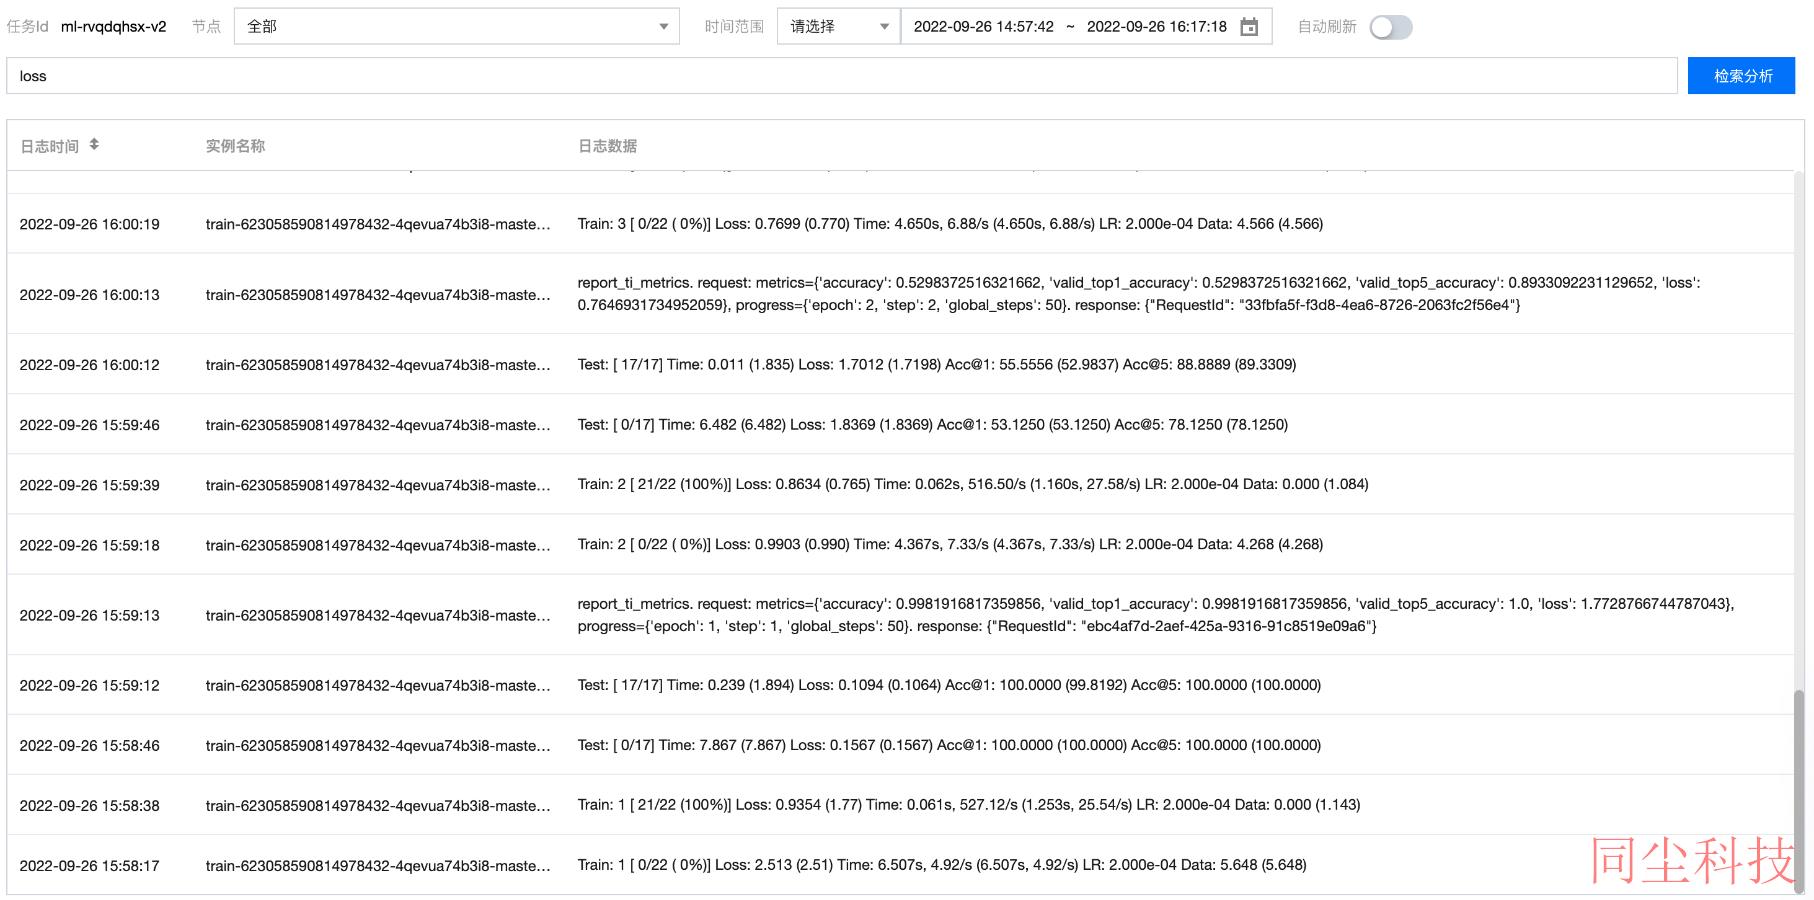
Task: Select timestamp 2022-09-26 15:59:46
Action: [90, 425]
